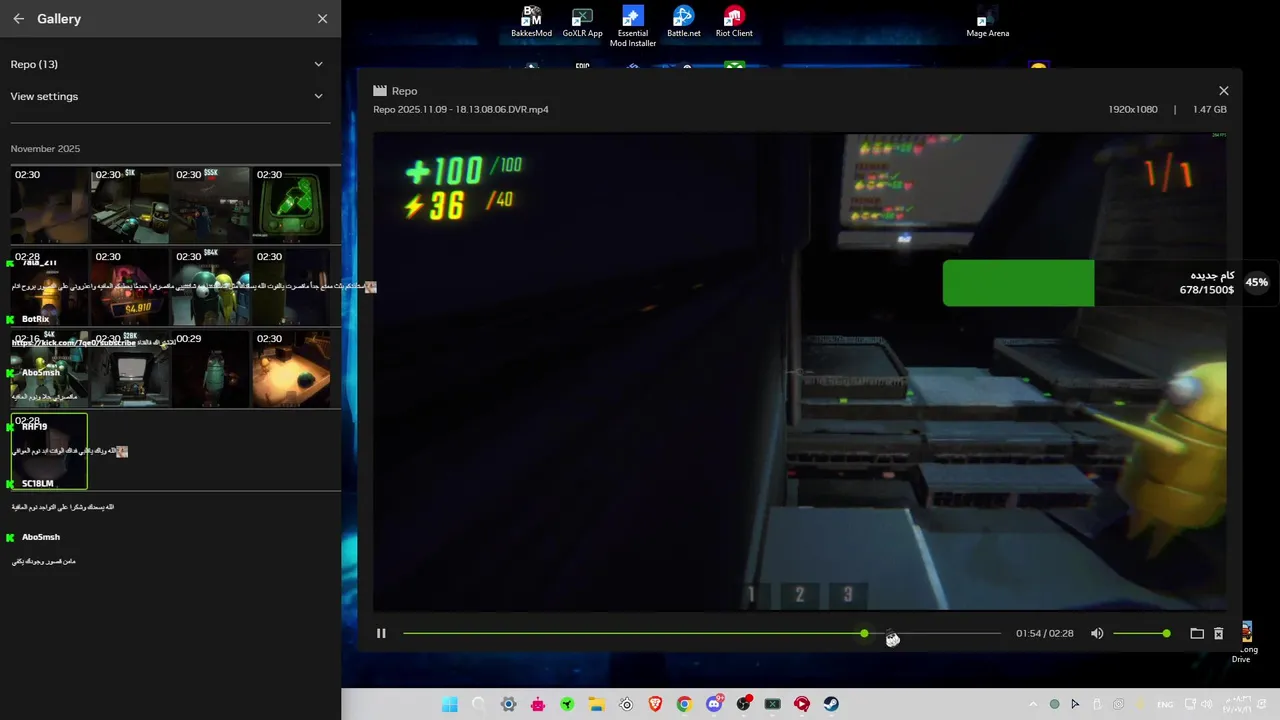This screenshot has height=720, width=1280.
Task: Delete the recording using the trash icon
Action: tap(1218, 633)
